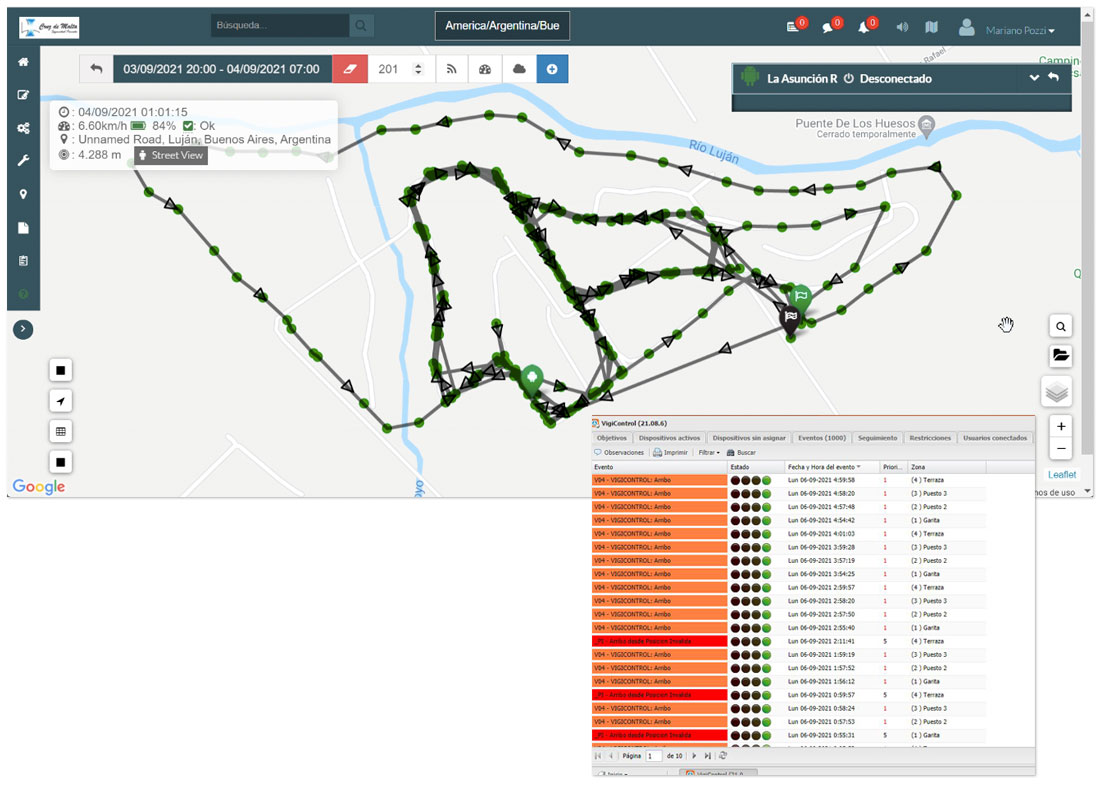
Task: Click the green start flag marker
Action: (x=800, y=298)
